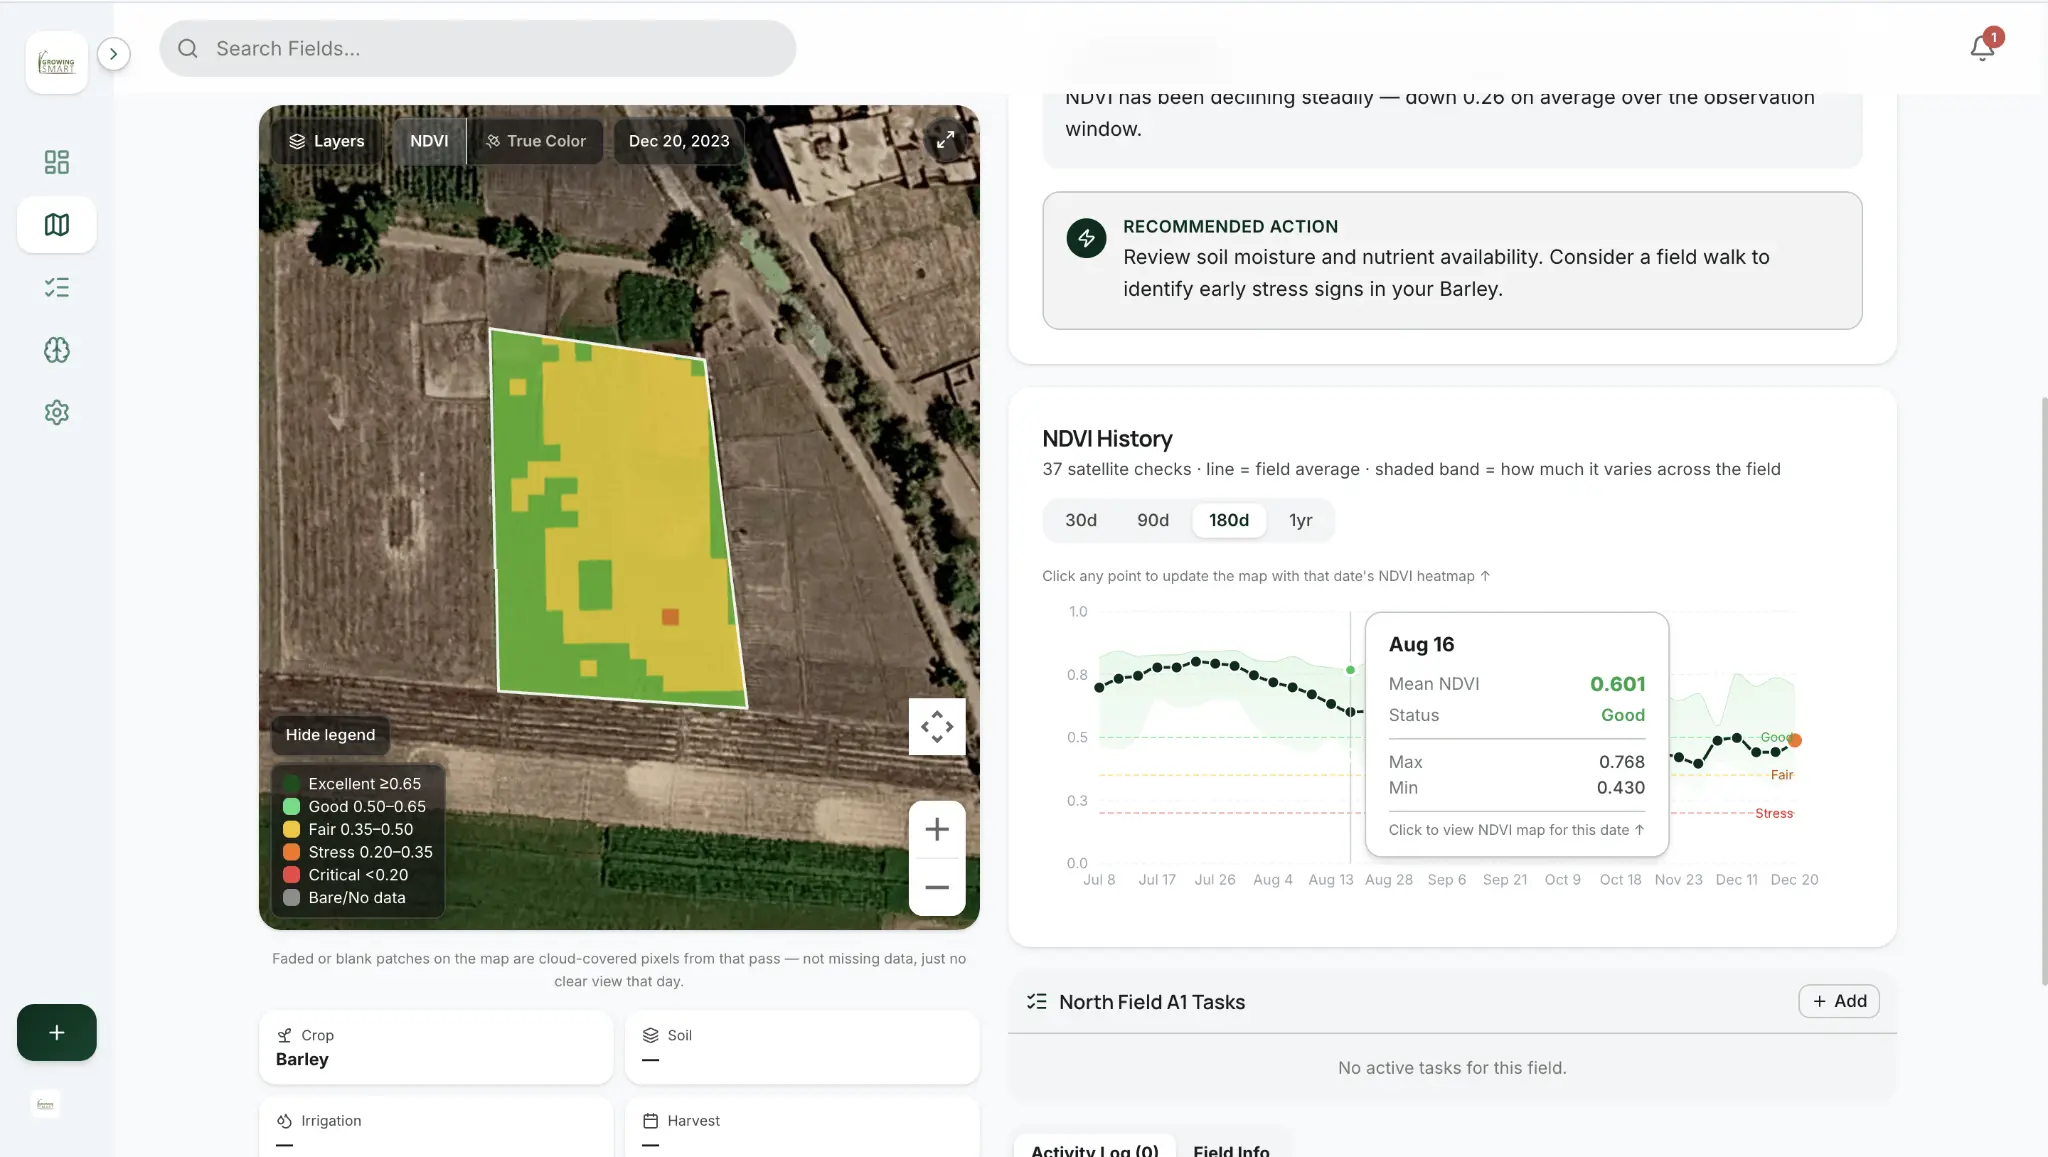Click the Crop sprout icon
The image size is (2048, 1157).
coord(285,1035)
